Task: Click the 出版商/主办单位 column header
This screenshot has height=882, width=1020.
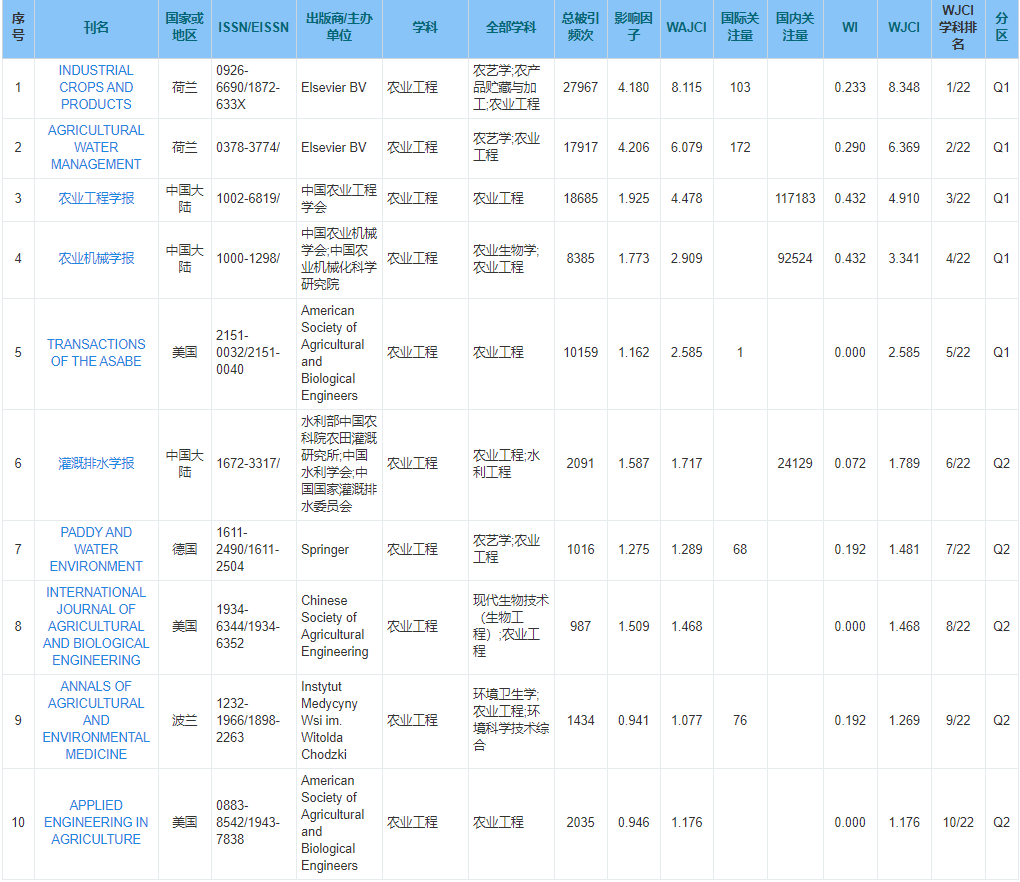Action: [x=340, y=27]
